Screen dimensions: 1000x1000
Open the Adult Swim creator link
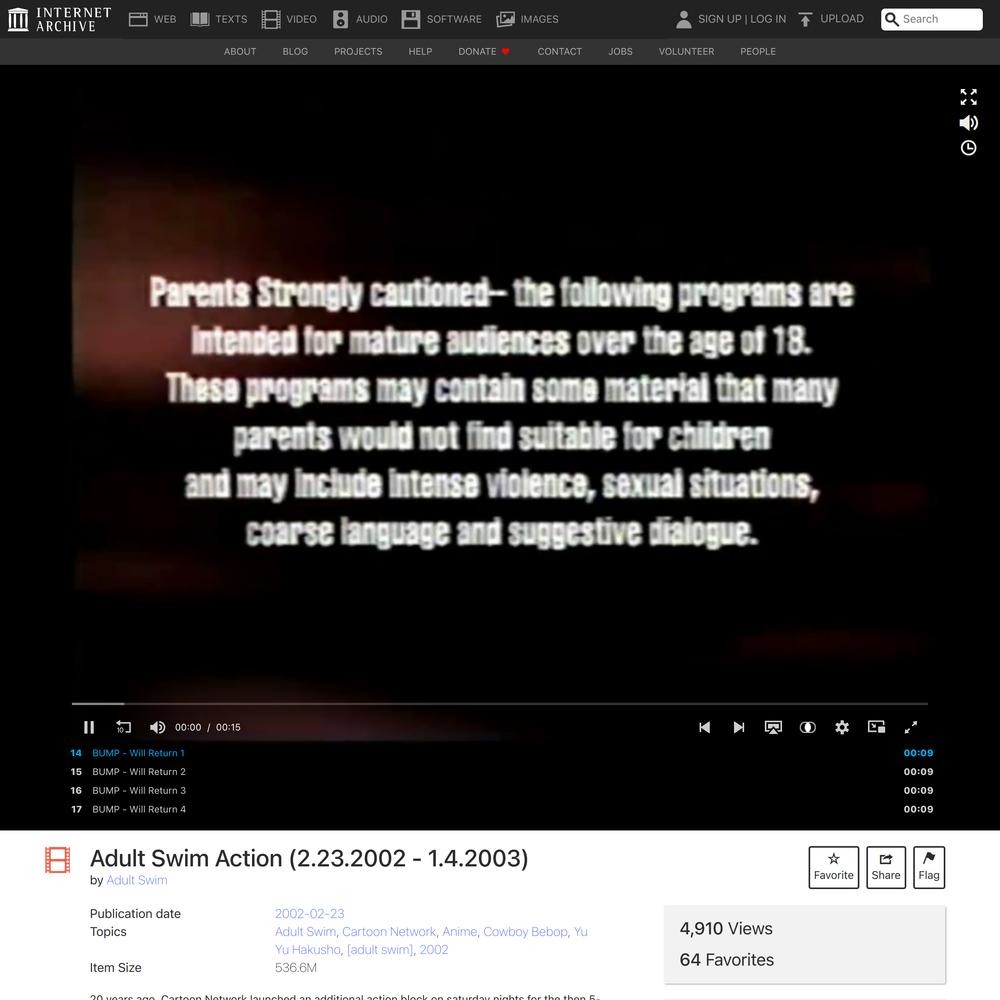[x=136, y=880]
